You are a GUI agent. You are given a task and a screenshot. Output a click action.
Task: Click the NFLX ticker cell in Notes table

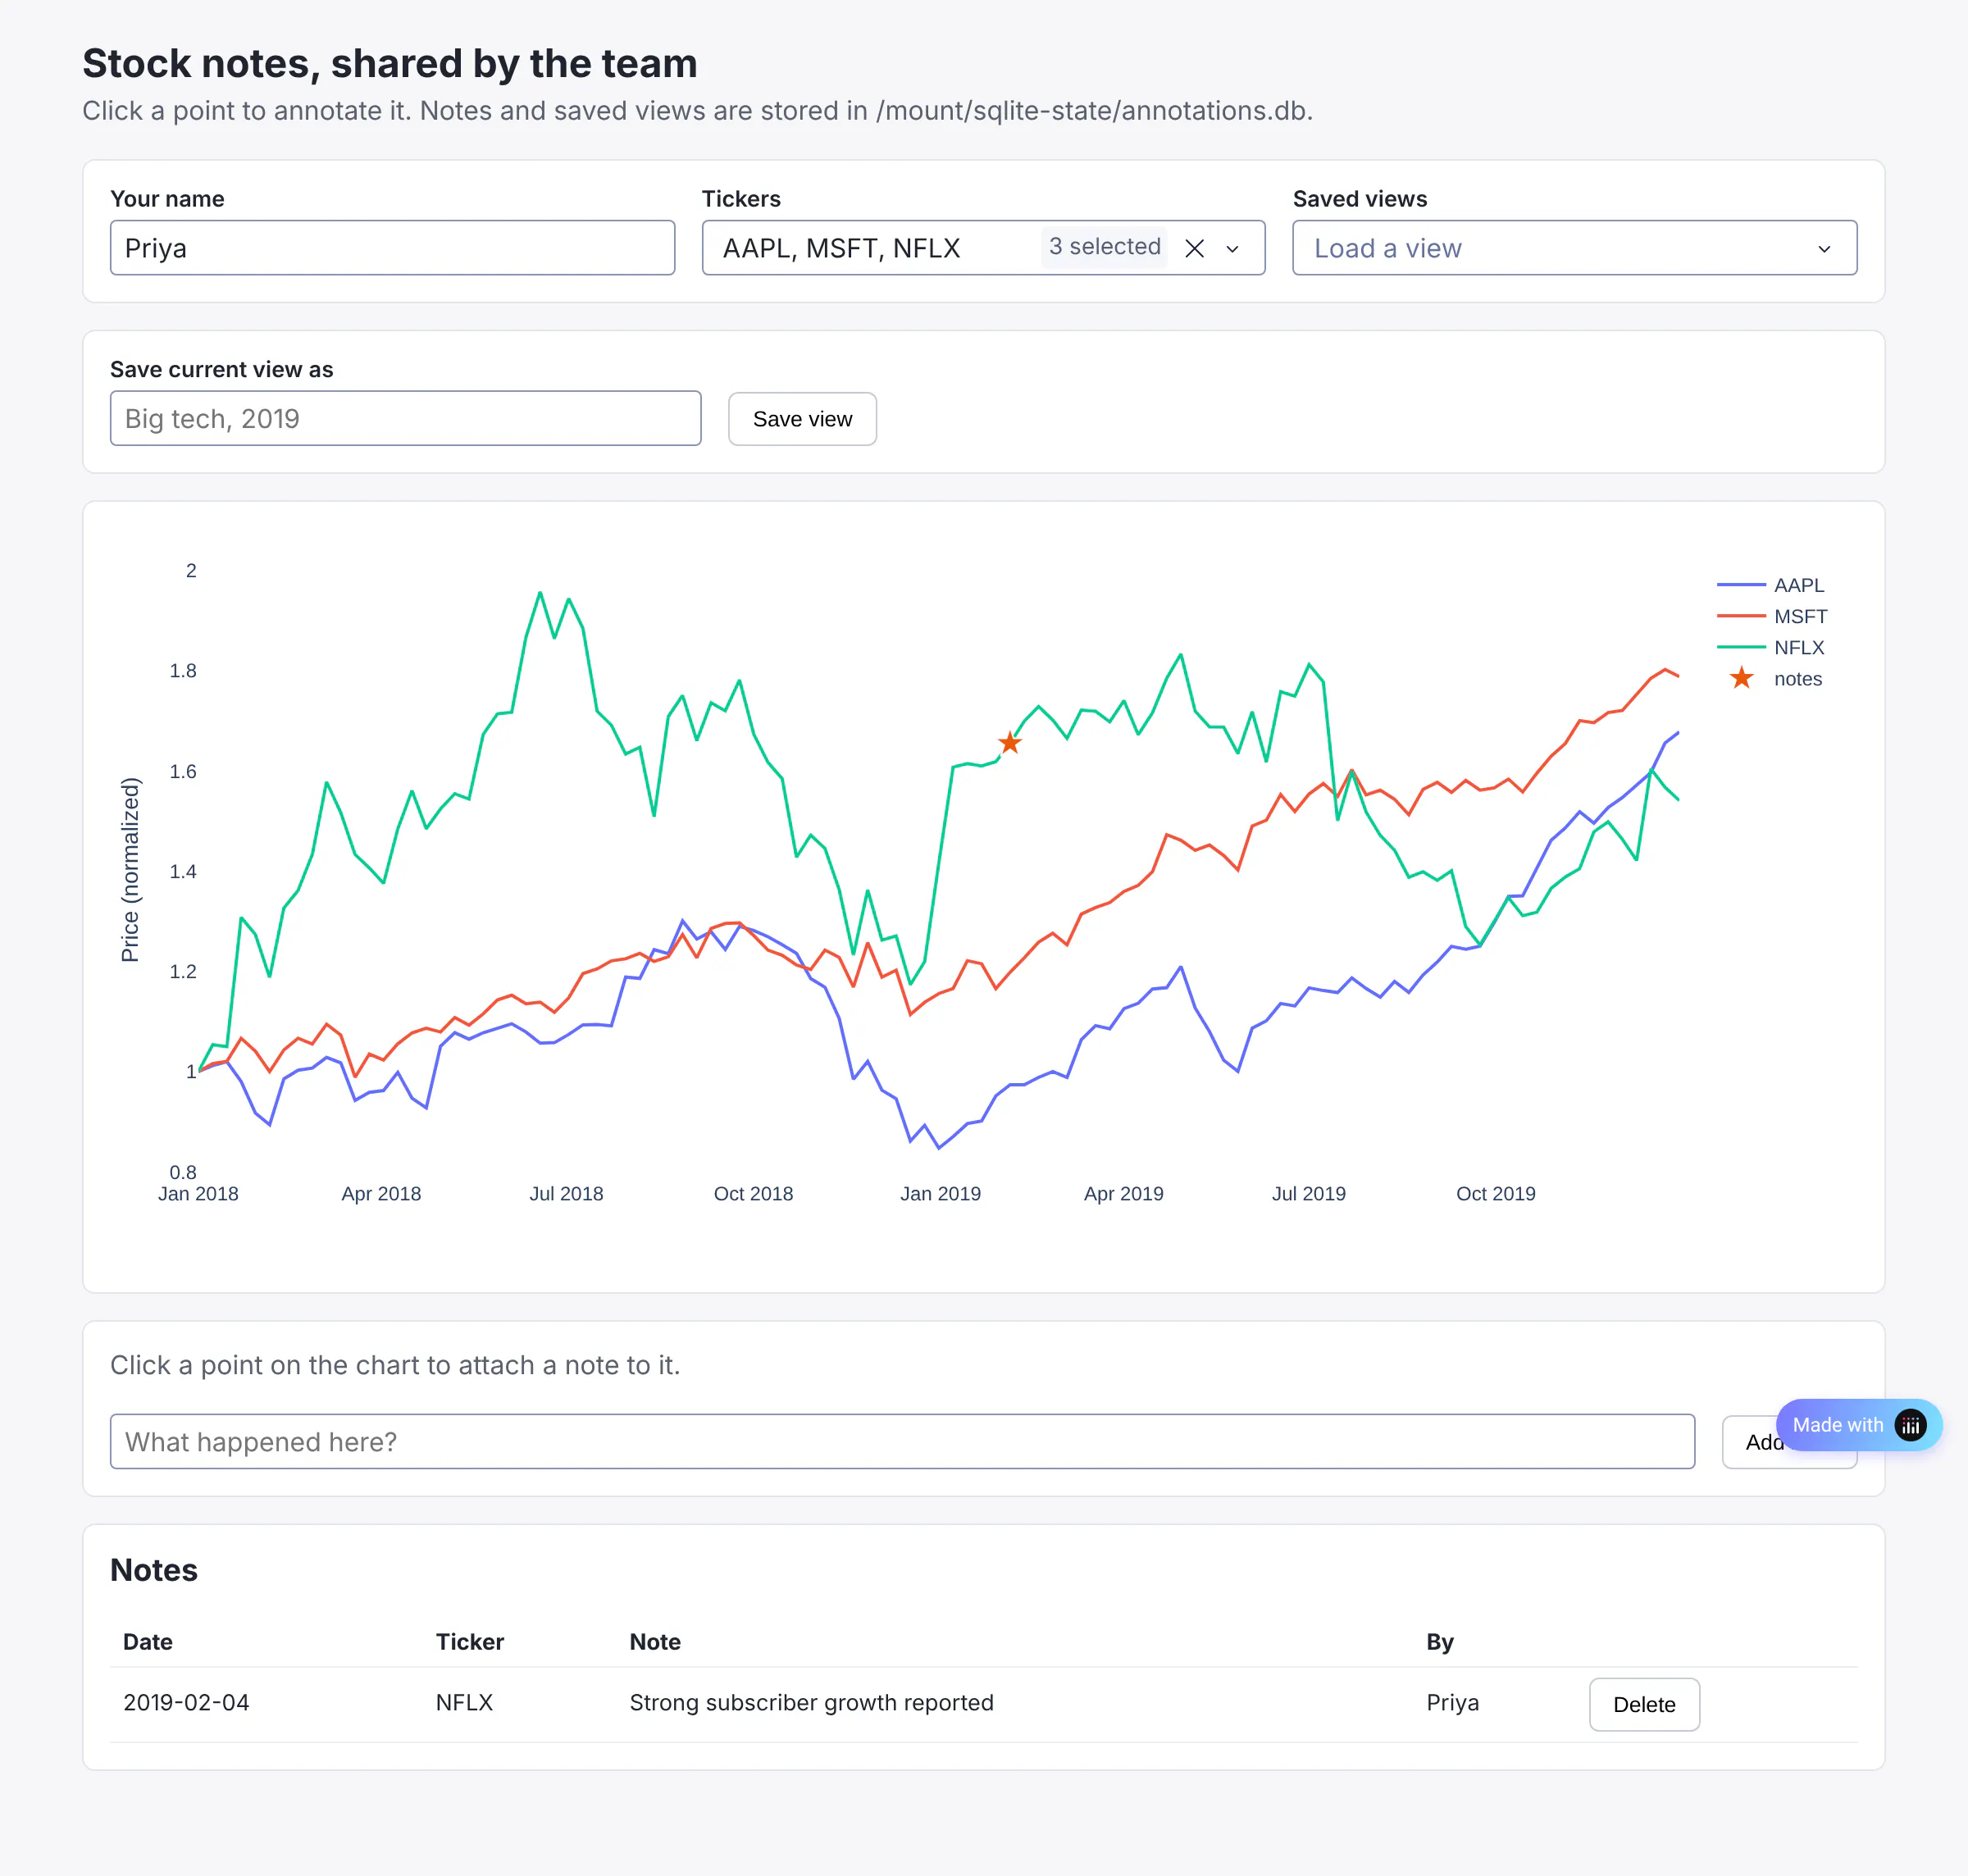[x=464, y=1702]
